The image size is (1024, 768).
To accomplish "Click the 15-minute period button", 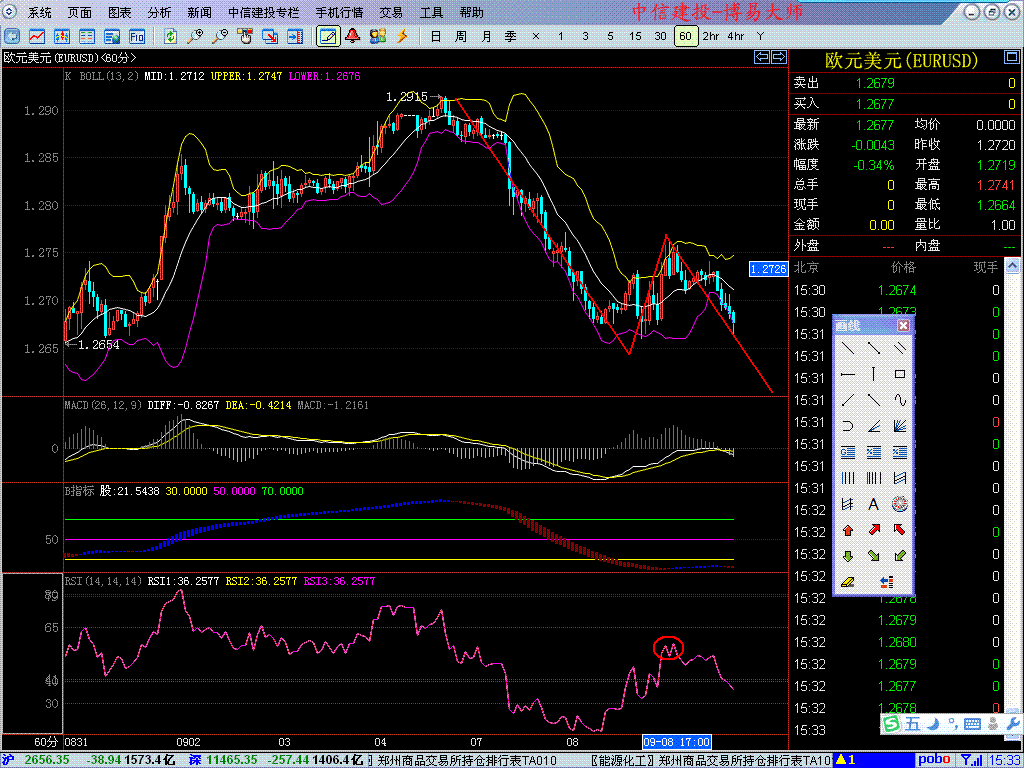I will 635,36.
